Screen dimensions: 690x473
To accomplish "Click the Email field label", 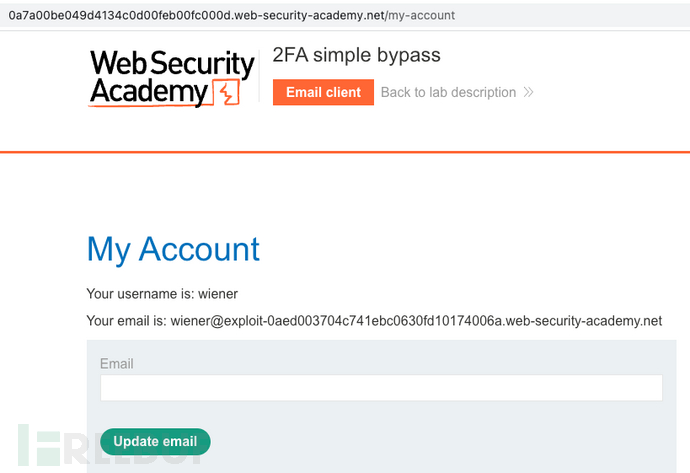I will (x=117, y=363).
